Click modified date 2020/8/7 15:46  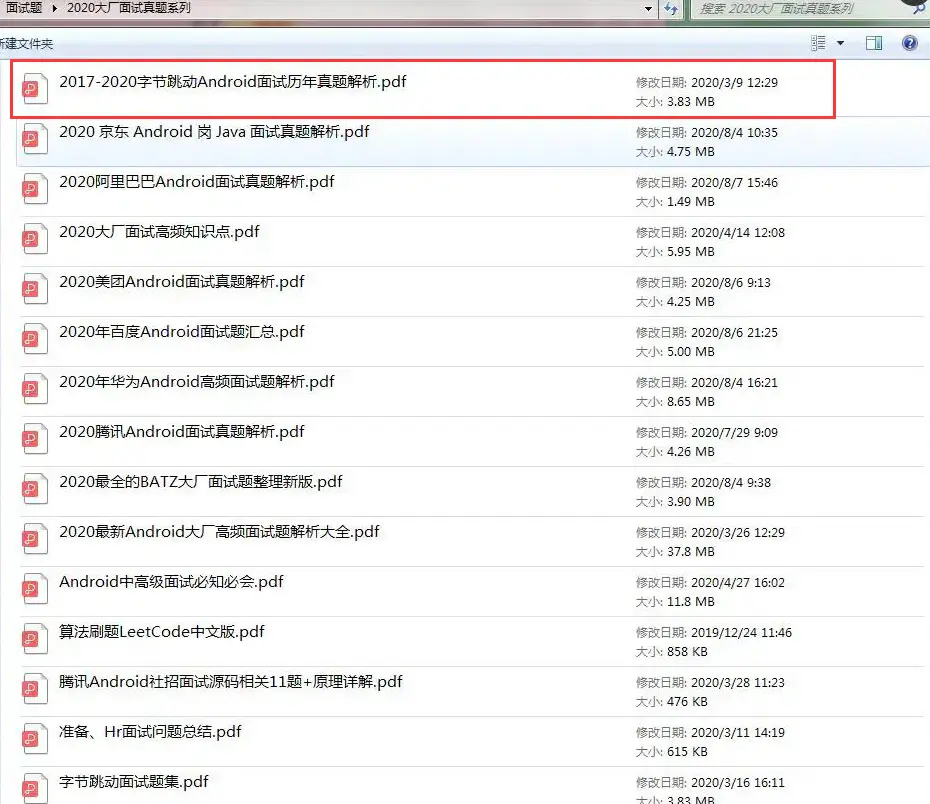point(734,183)
